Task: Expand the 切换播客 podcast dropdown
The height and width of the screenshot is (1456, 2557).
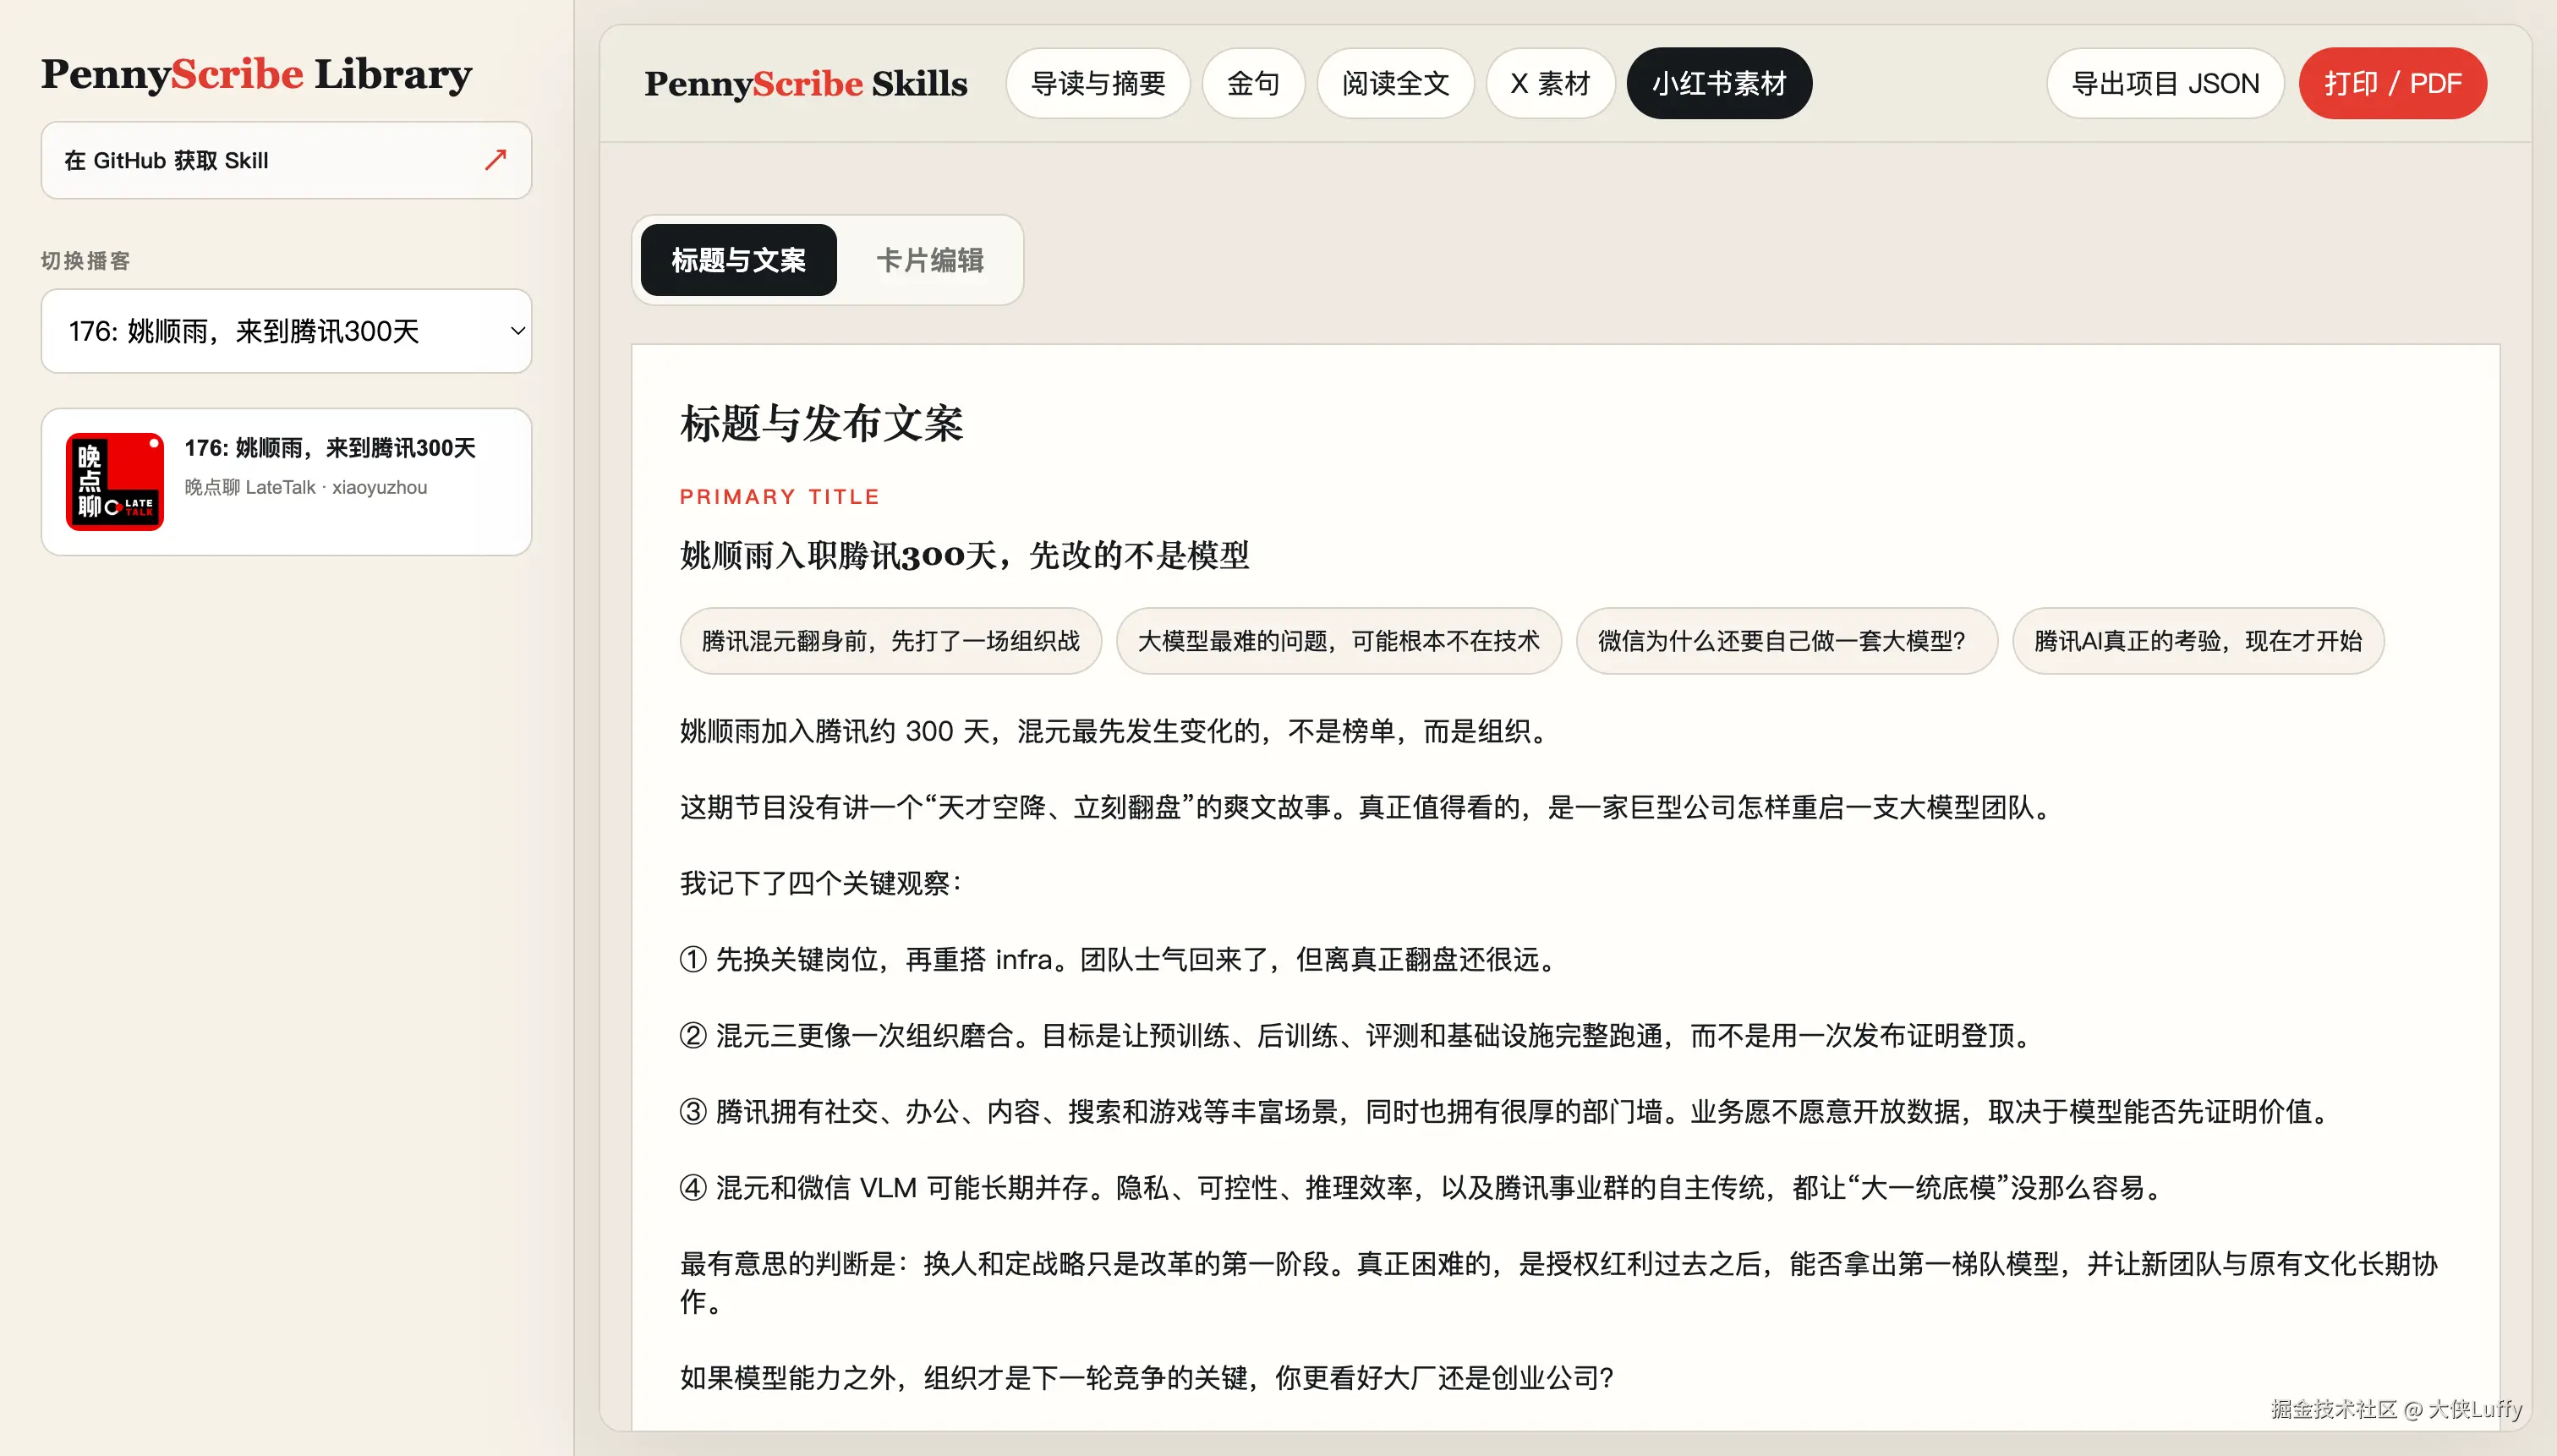Action: (286, 331)
